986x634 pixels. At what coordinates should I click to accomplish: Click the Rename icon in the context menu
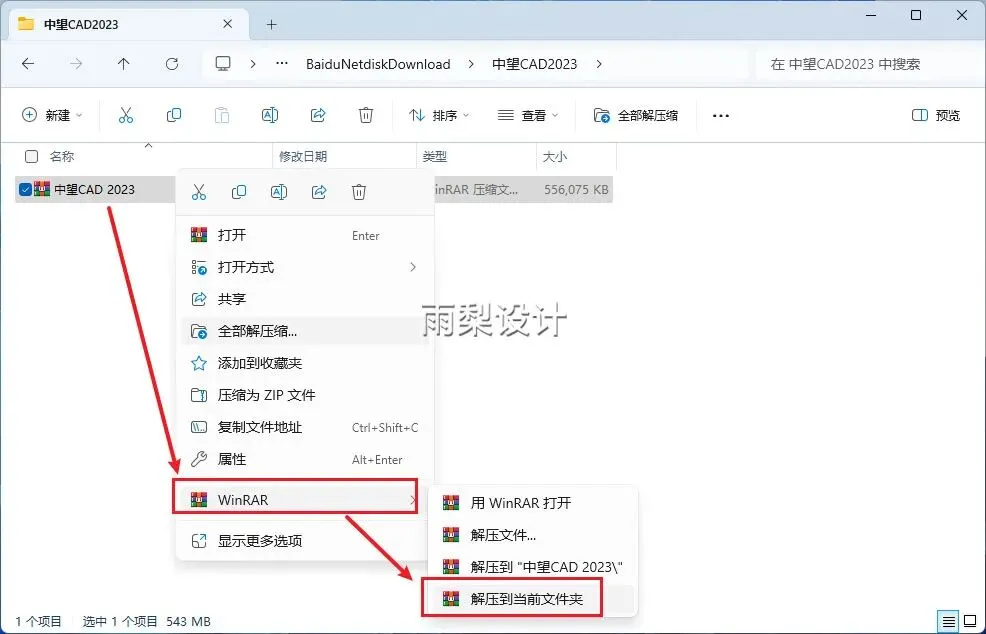point(279,192)
